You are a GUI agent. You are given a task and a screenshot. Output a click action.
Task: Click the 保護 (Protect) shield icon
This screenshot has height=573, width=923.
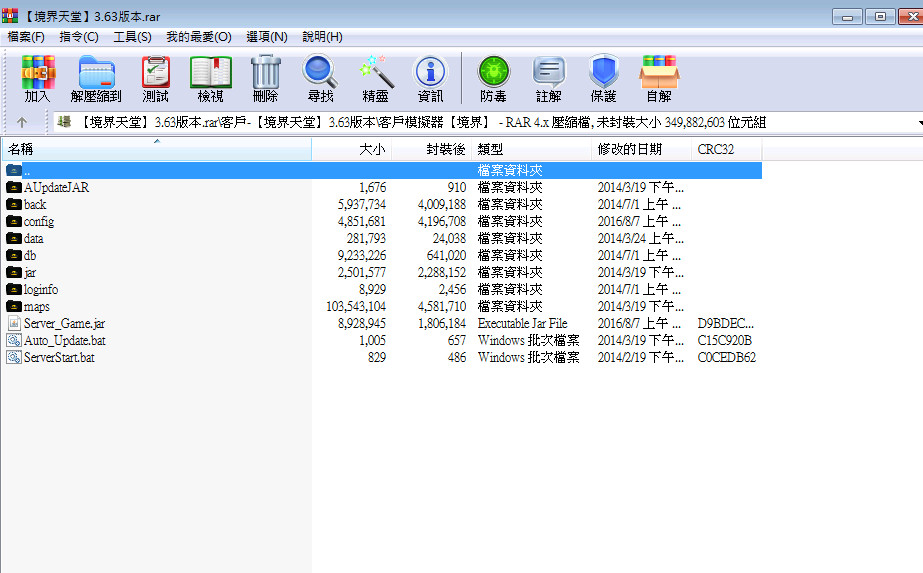(603, 72)
